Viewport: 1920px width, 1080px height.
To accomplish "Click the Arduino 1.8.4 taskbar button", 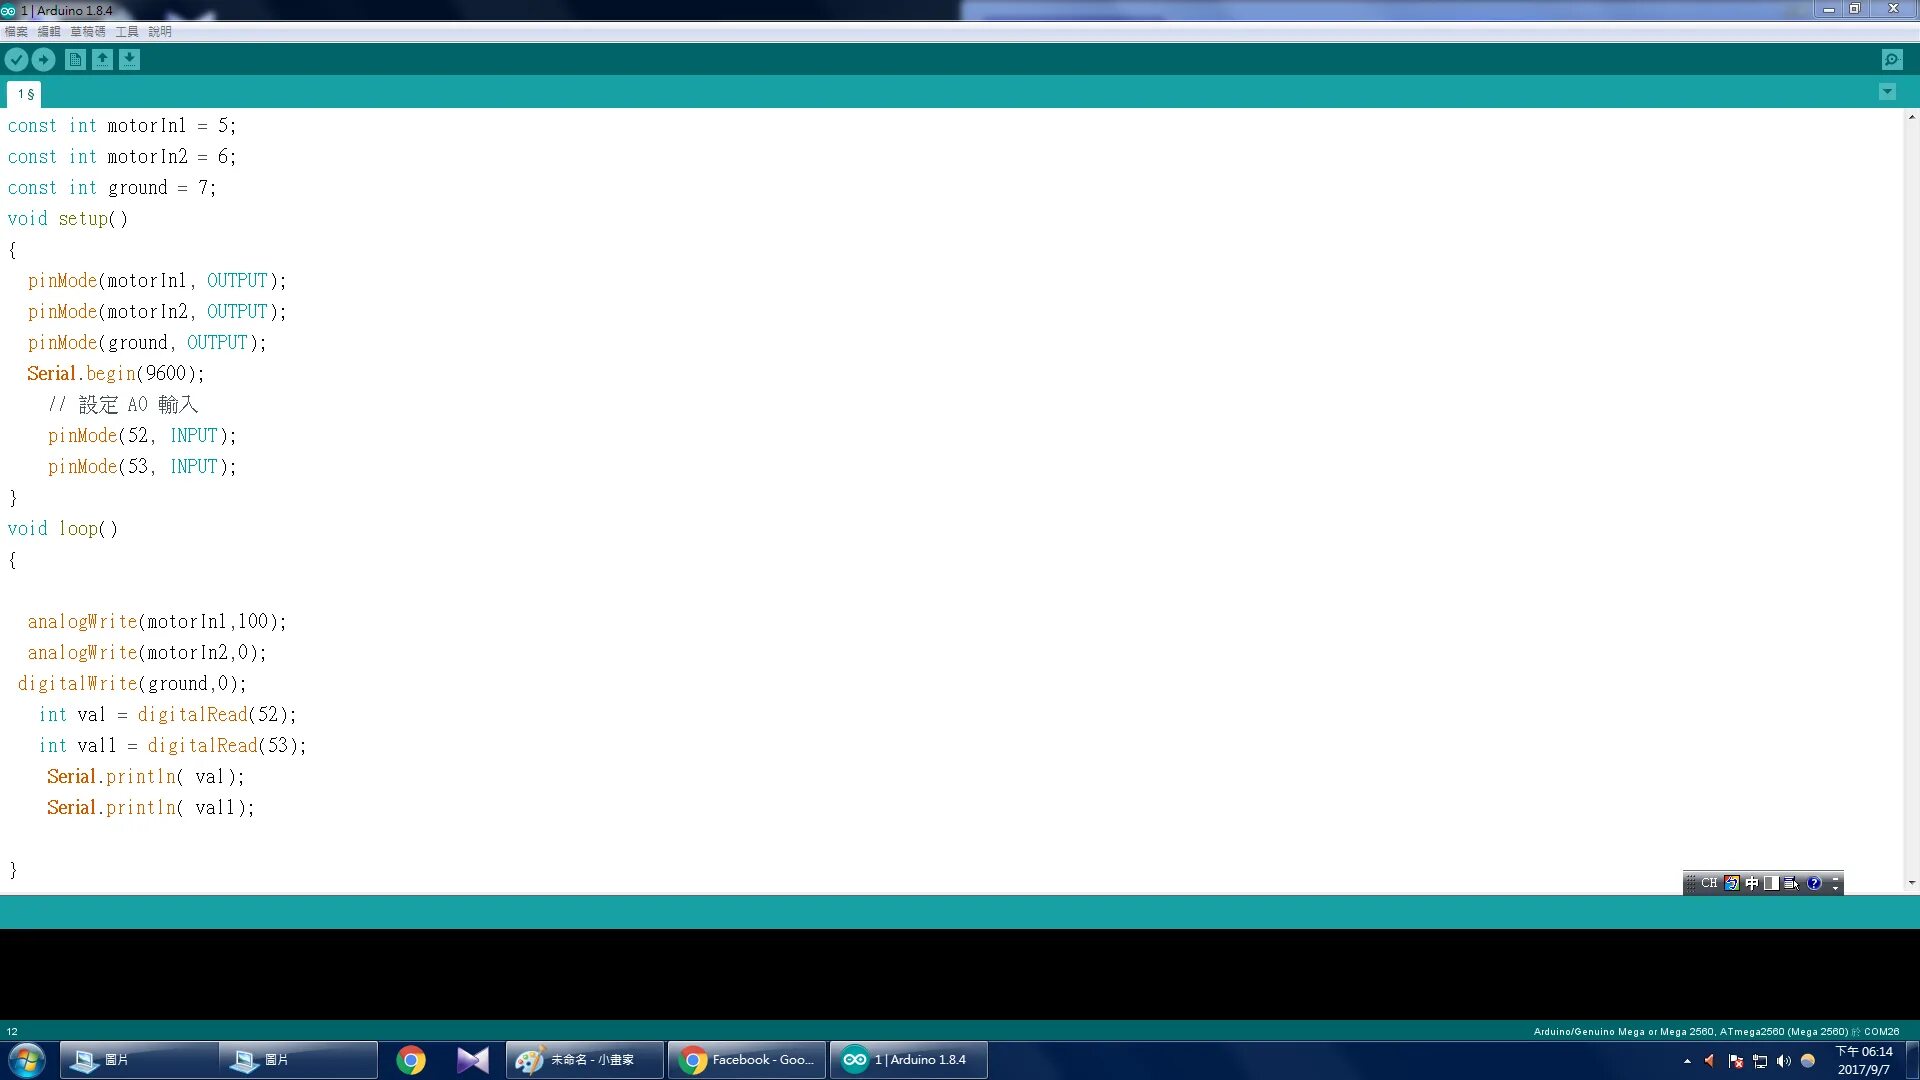I will coord(909,1060).
